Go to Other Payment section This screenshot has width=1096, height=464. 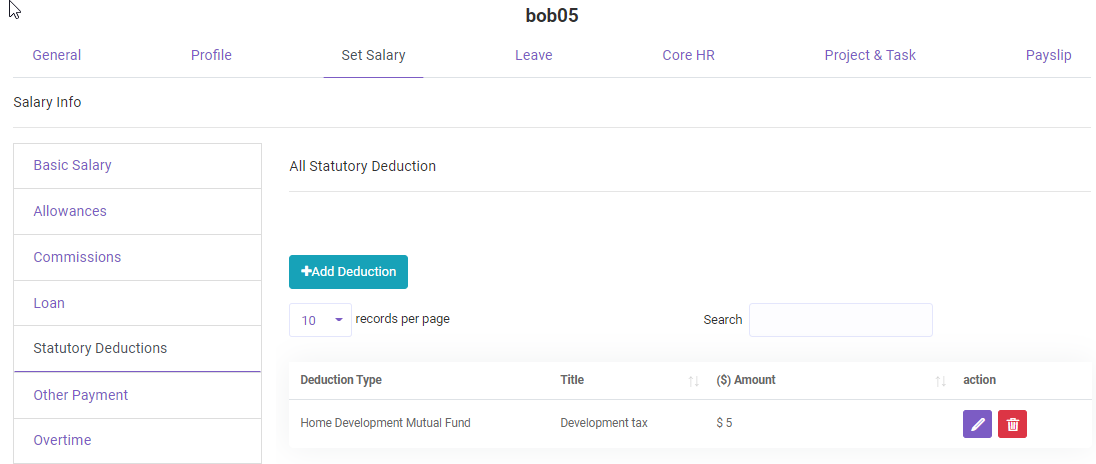pyautogui.click(x=81, y=396)
